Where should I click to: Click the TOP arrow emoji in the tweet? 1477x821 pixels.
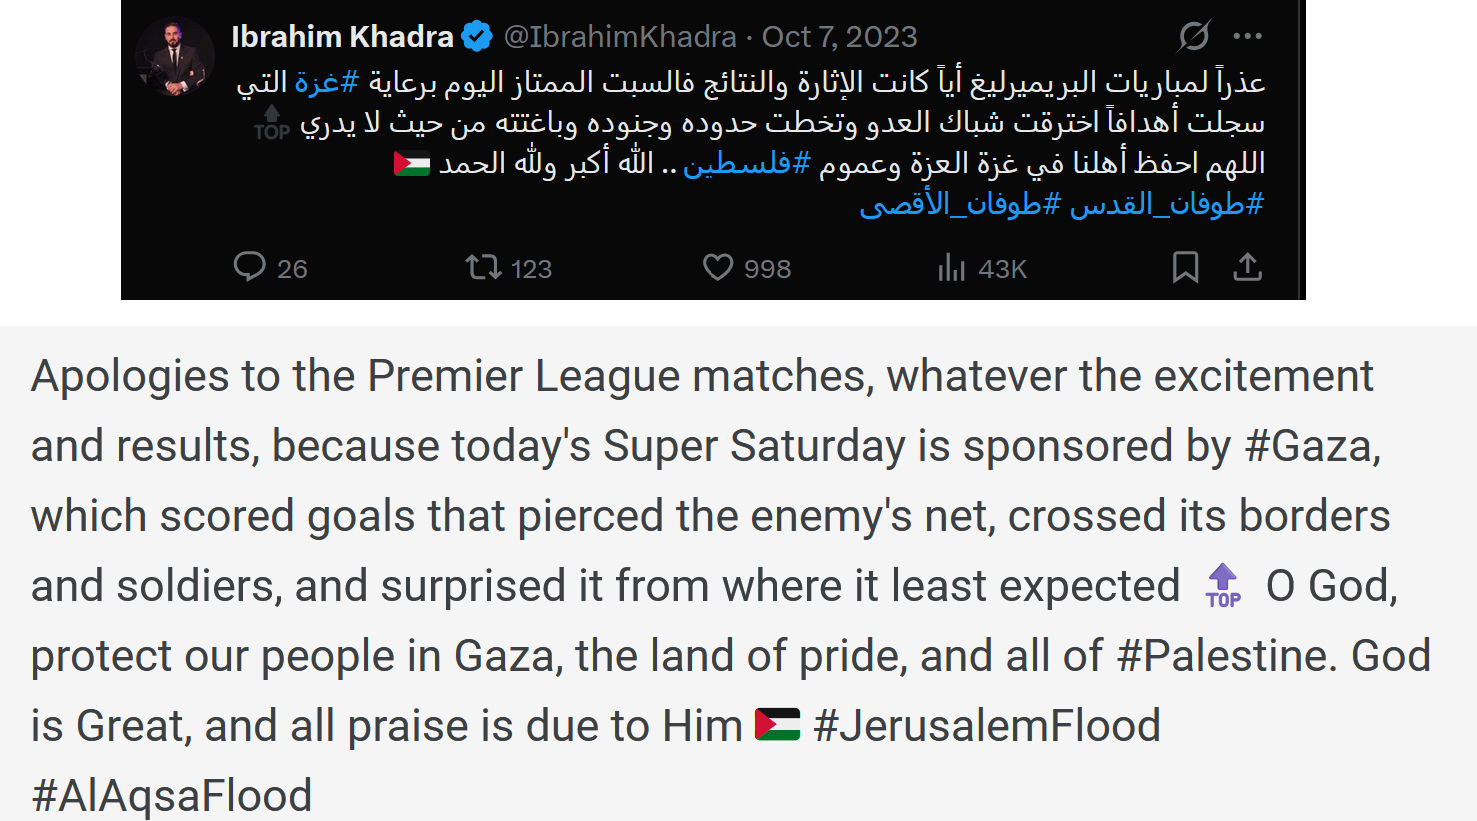[272, 118]
